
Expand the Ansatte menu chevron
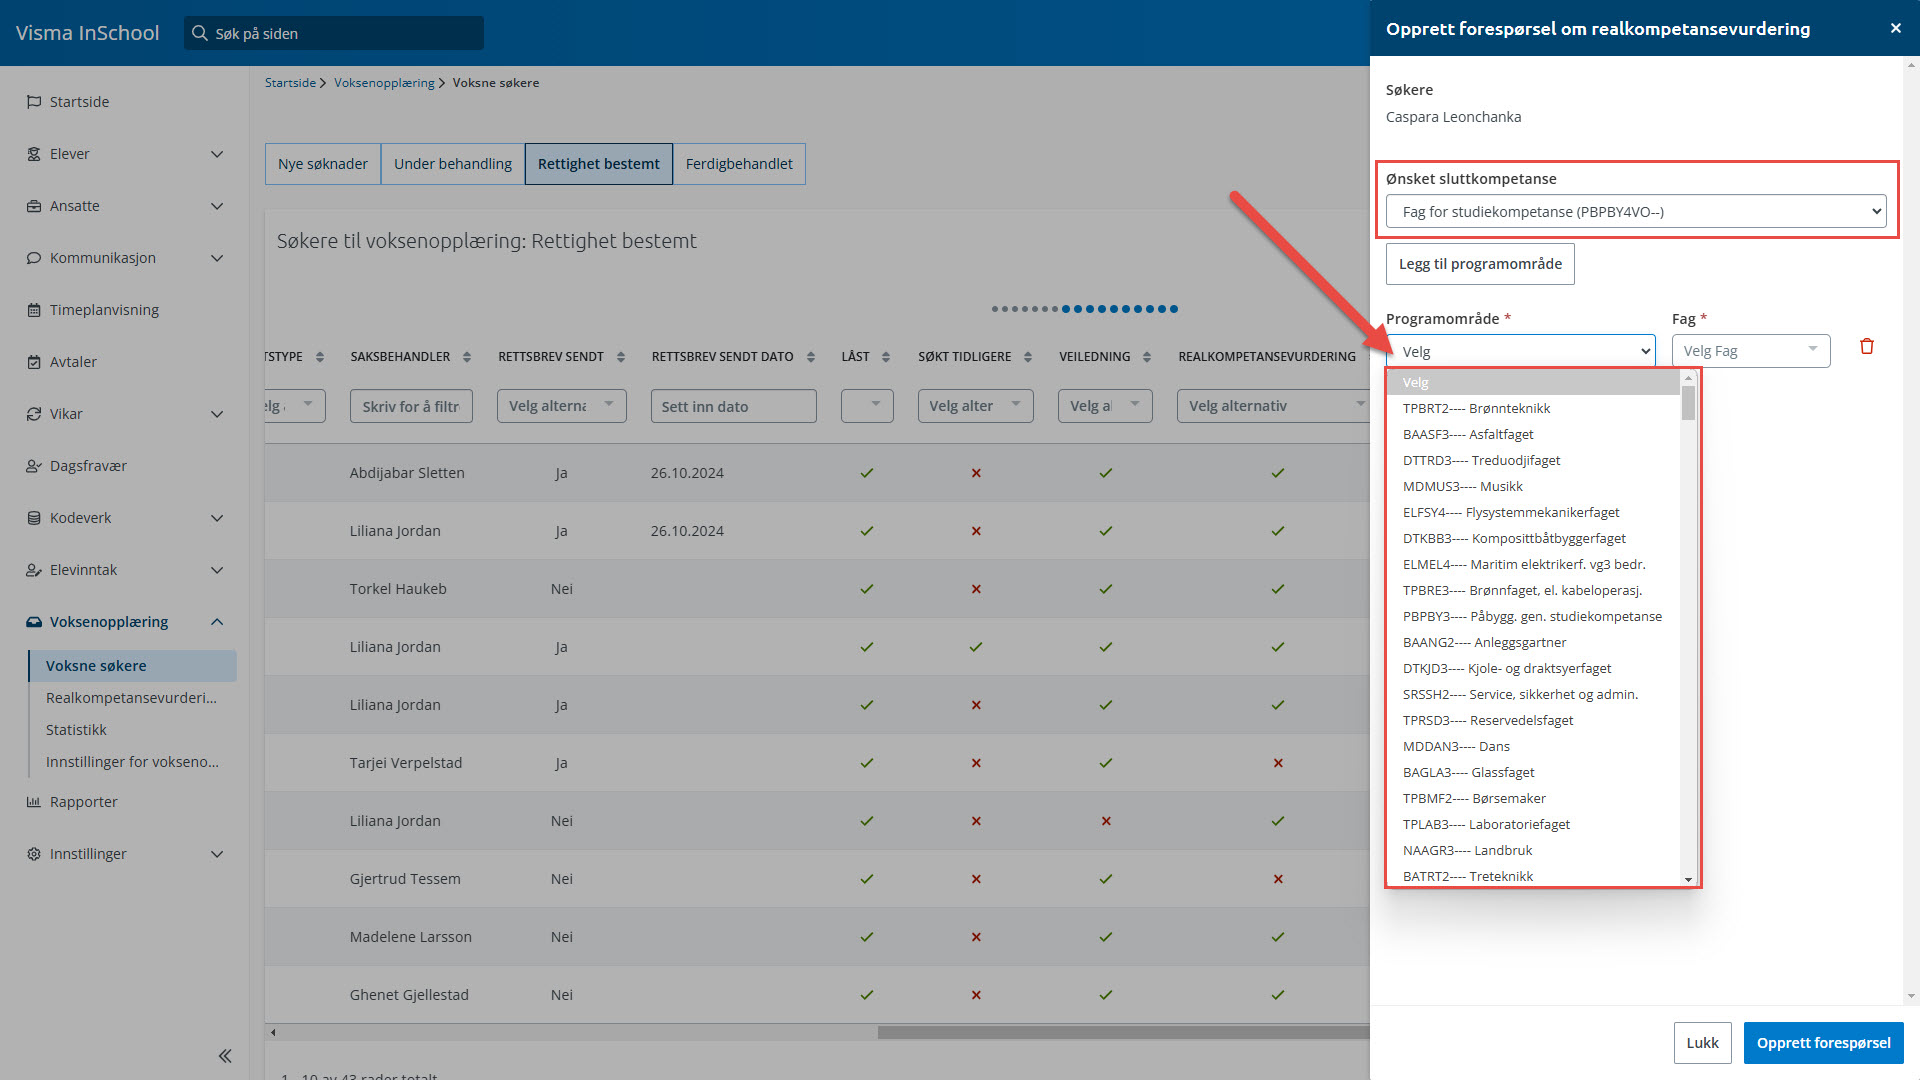[217, 206]
